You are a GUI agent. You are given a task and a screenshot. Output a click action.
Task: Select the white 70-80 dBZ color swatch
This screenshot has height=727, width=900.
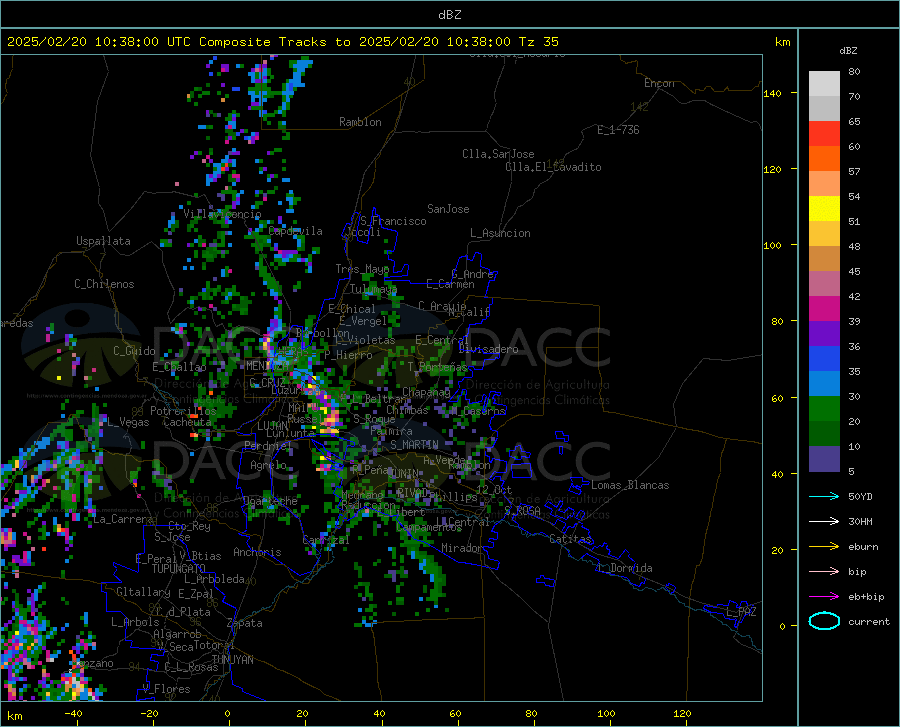click(x=824, y=84)
